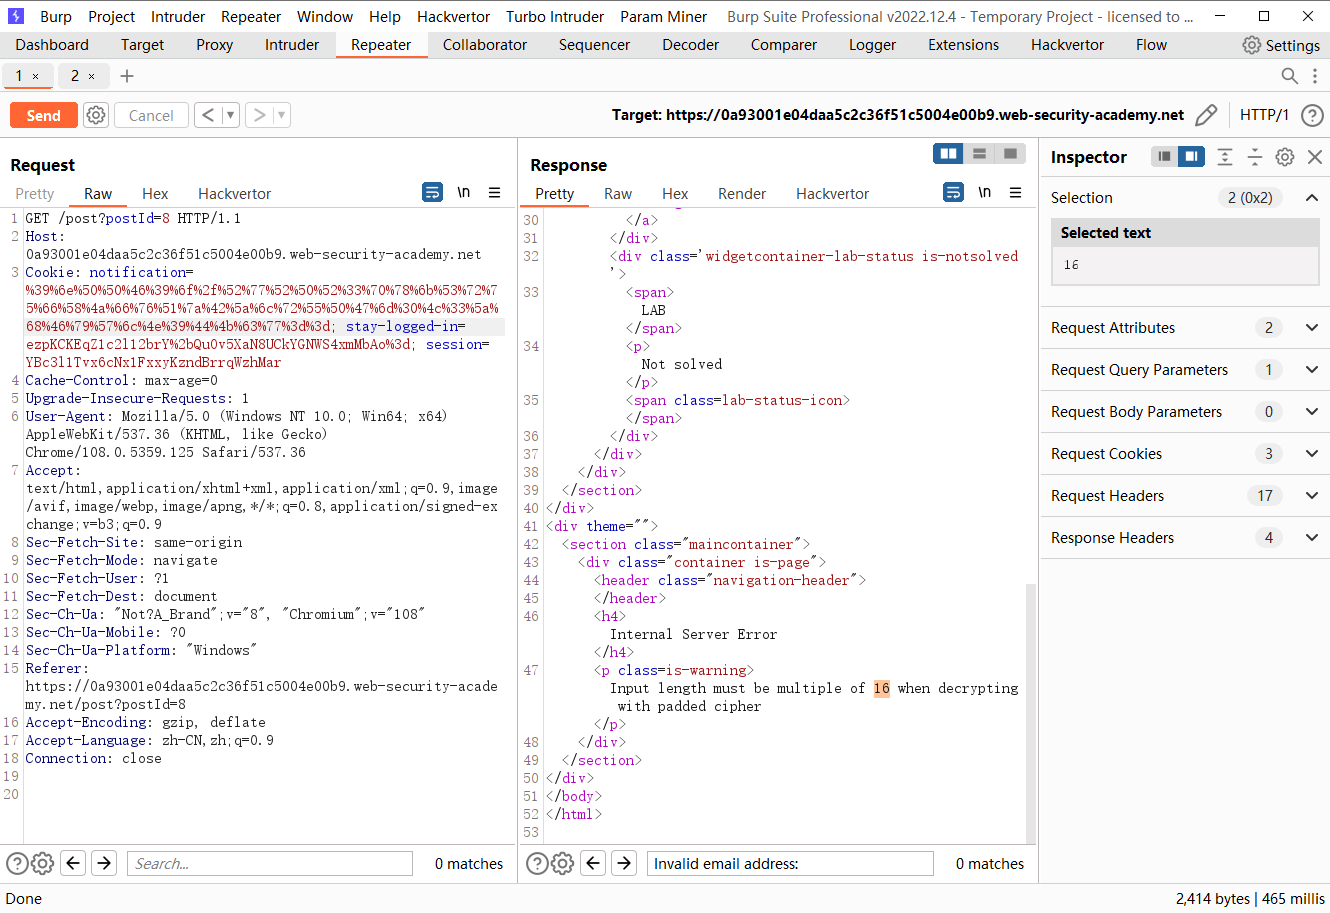Close the Inspector panel
1330x913 pixels.
pos(1315,157)
